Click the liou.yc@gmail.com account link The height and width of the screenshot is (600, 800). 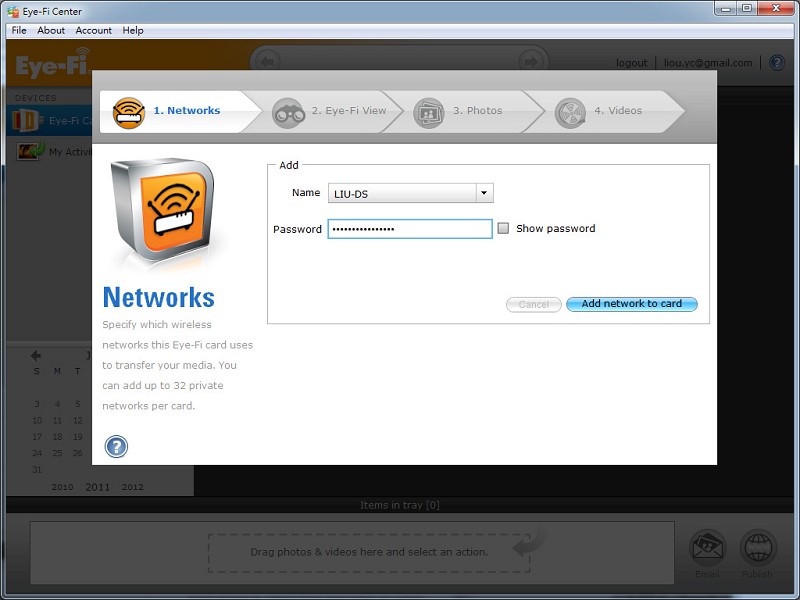click(x=708, y=63)
